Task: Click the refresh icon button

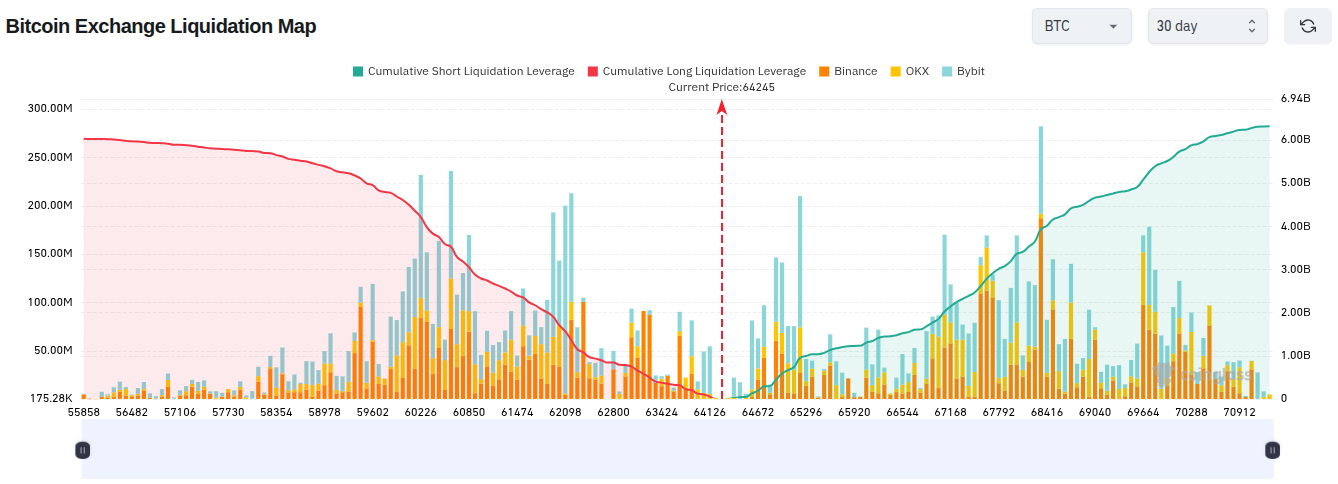Action: [1307, 26]
